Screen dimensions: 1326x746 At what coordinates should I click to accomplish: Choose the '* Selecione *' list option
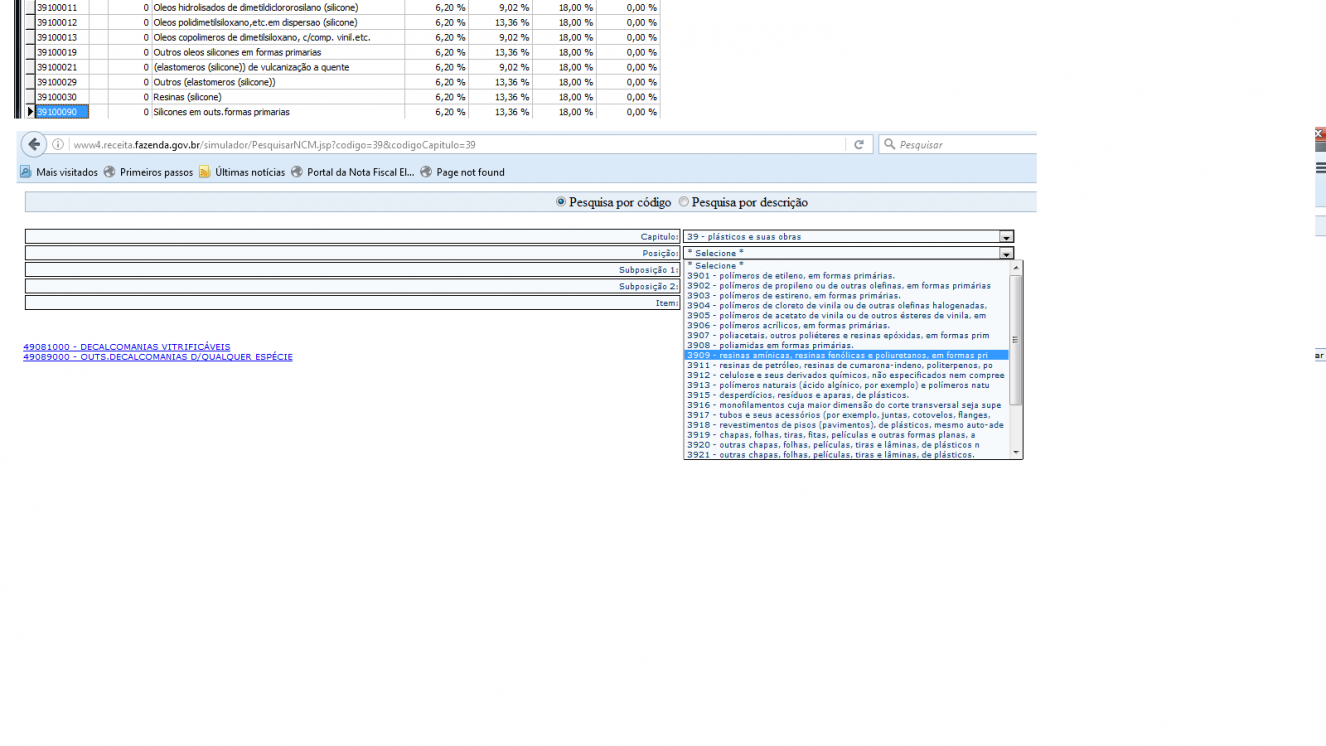[x=846, y=266]
